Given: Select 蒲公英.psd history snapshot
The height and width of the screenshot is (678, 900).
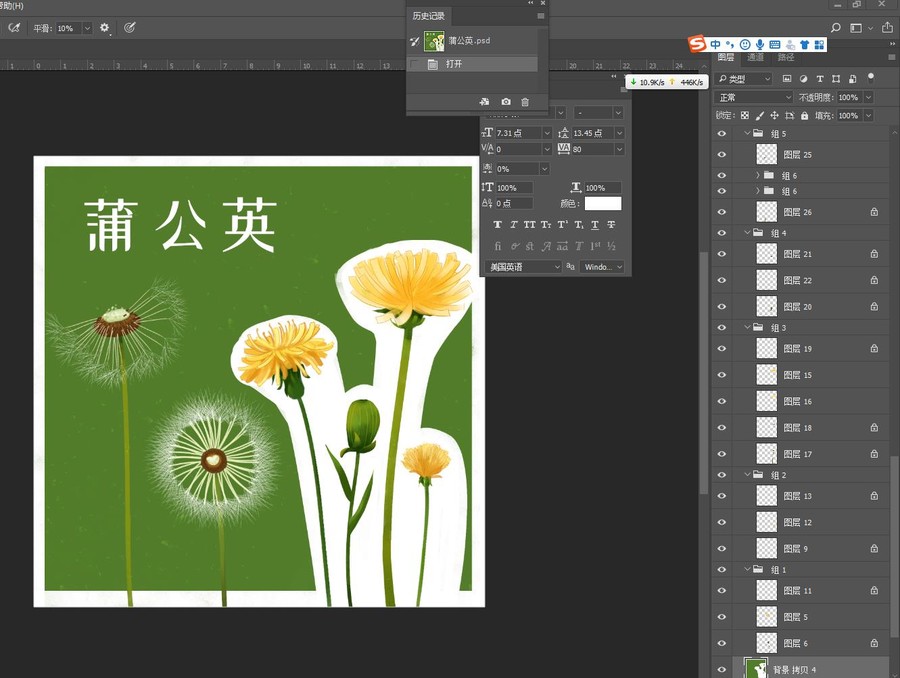Looking at the screenshot, I should [x=472, y=41].
